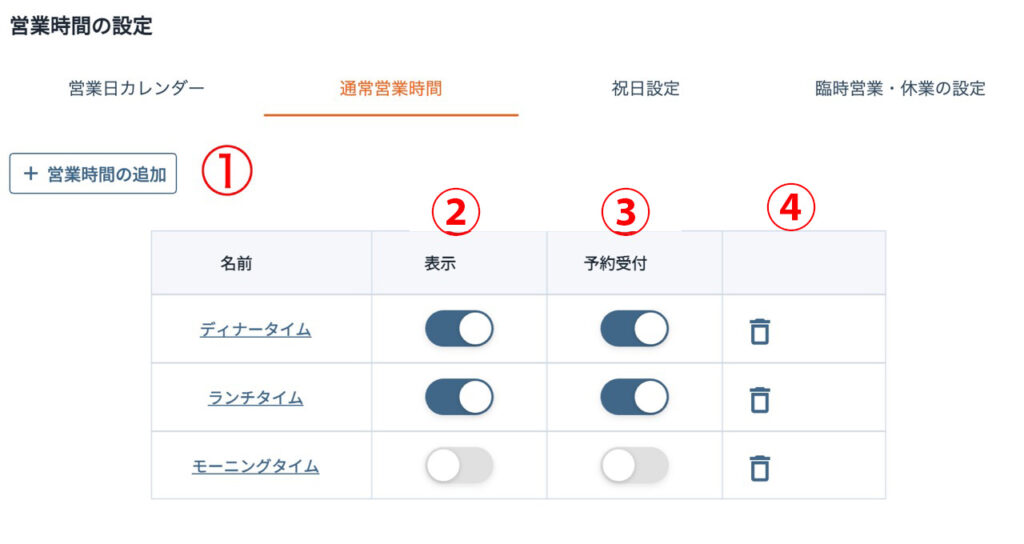Viewport: 1024px width, 544px height.
Task: Turn on 予約受付 for モーニングタイム
Action: click(x=634, y=465)
